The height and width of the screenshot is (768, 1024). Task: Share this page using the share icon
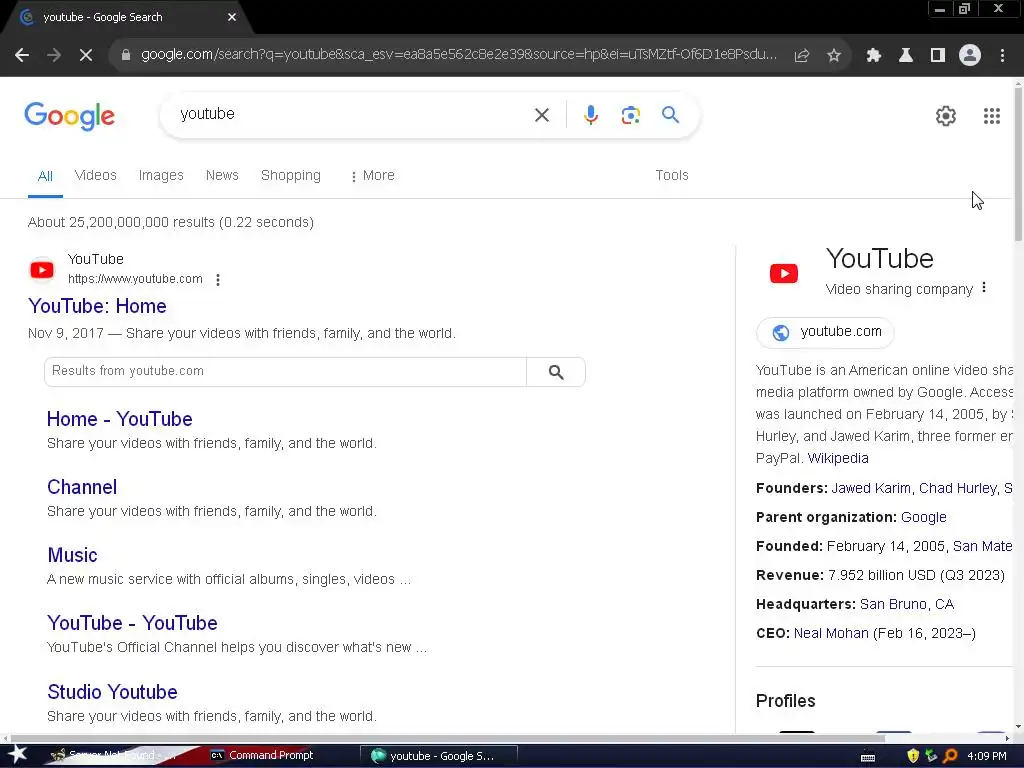coord(802,56)
